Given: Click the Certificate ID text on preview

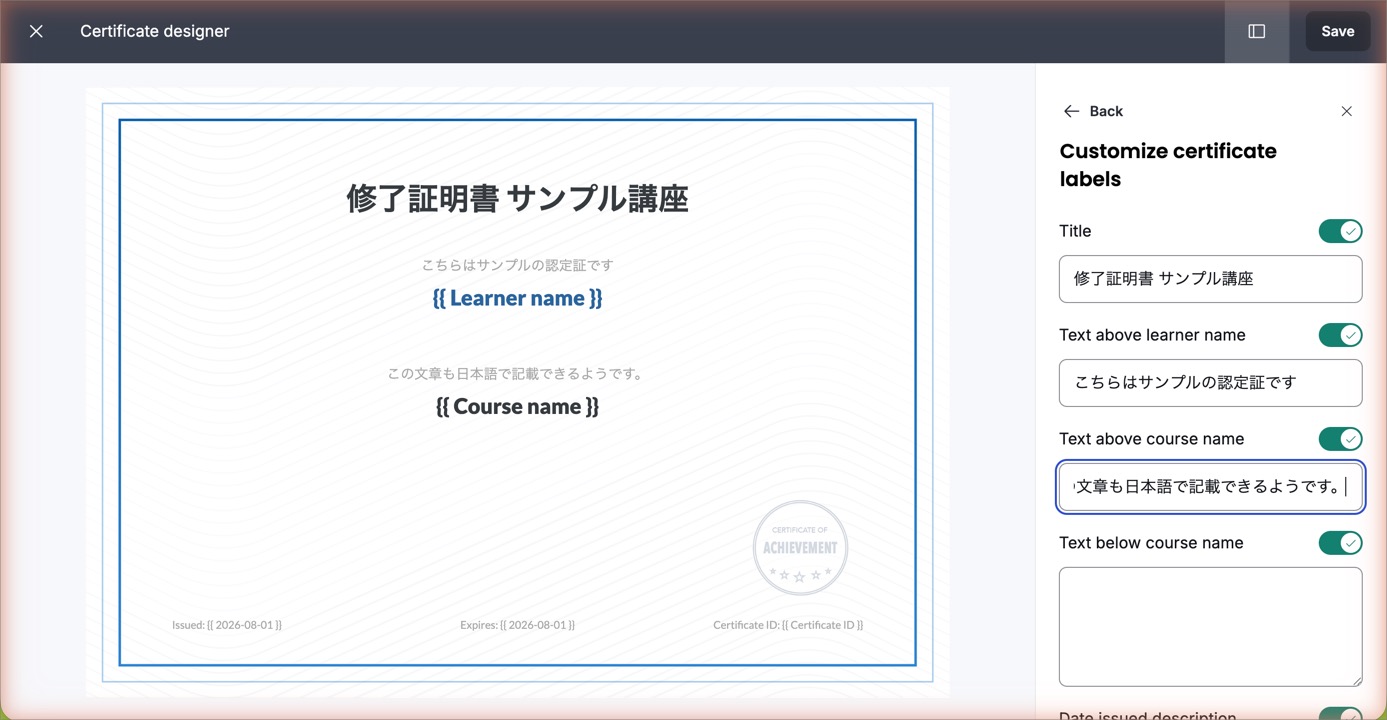Looking at the screenshot, I should pyautogui.click(x=788, y=625).
